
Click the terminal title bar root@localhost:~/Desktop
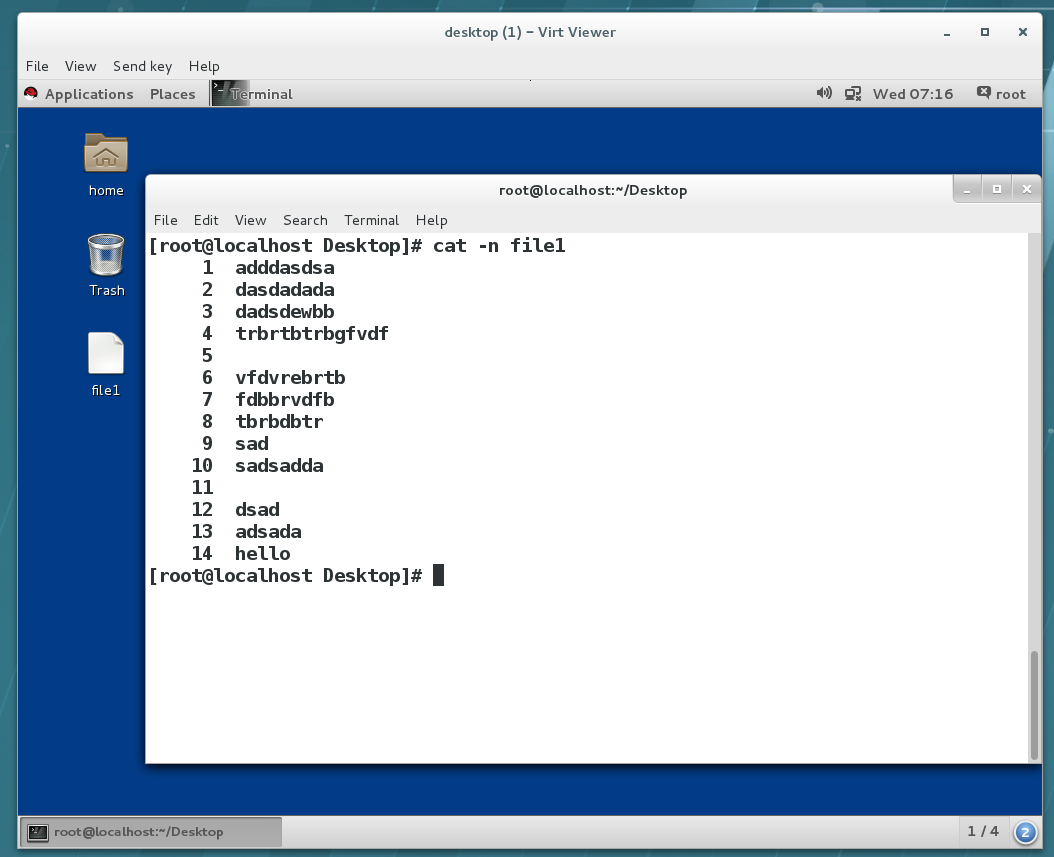click(593, 190)
